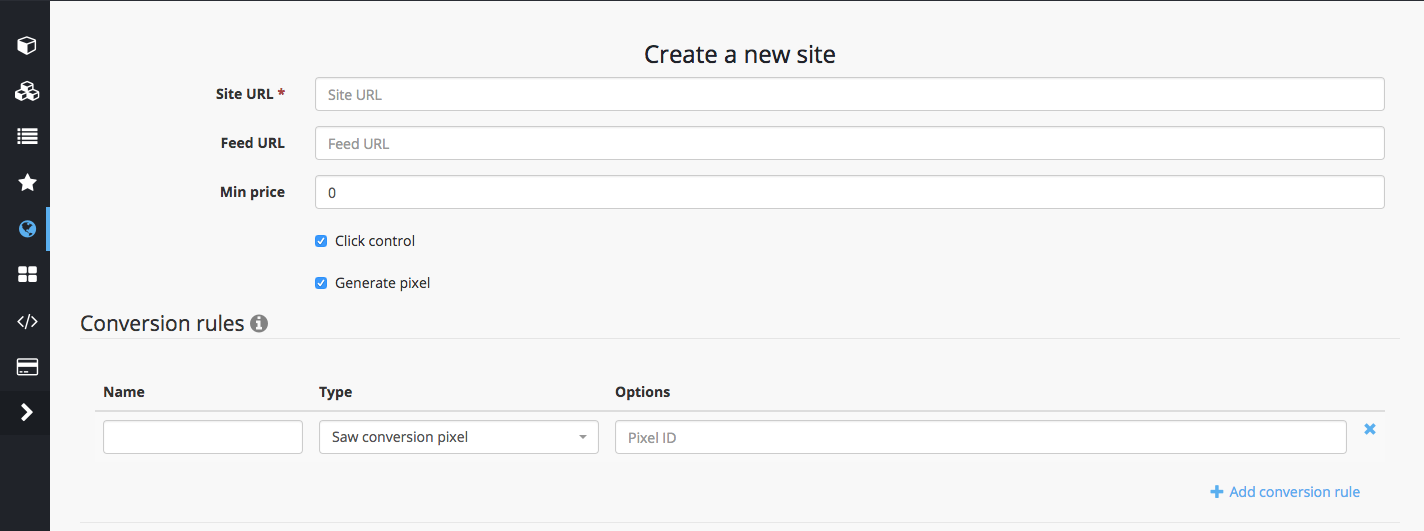The width and height of the screenshot is (1424, 531).
Task: Click into the Feed URL field
Action: click(849, 144)
